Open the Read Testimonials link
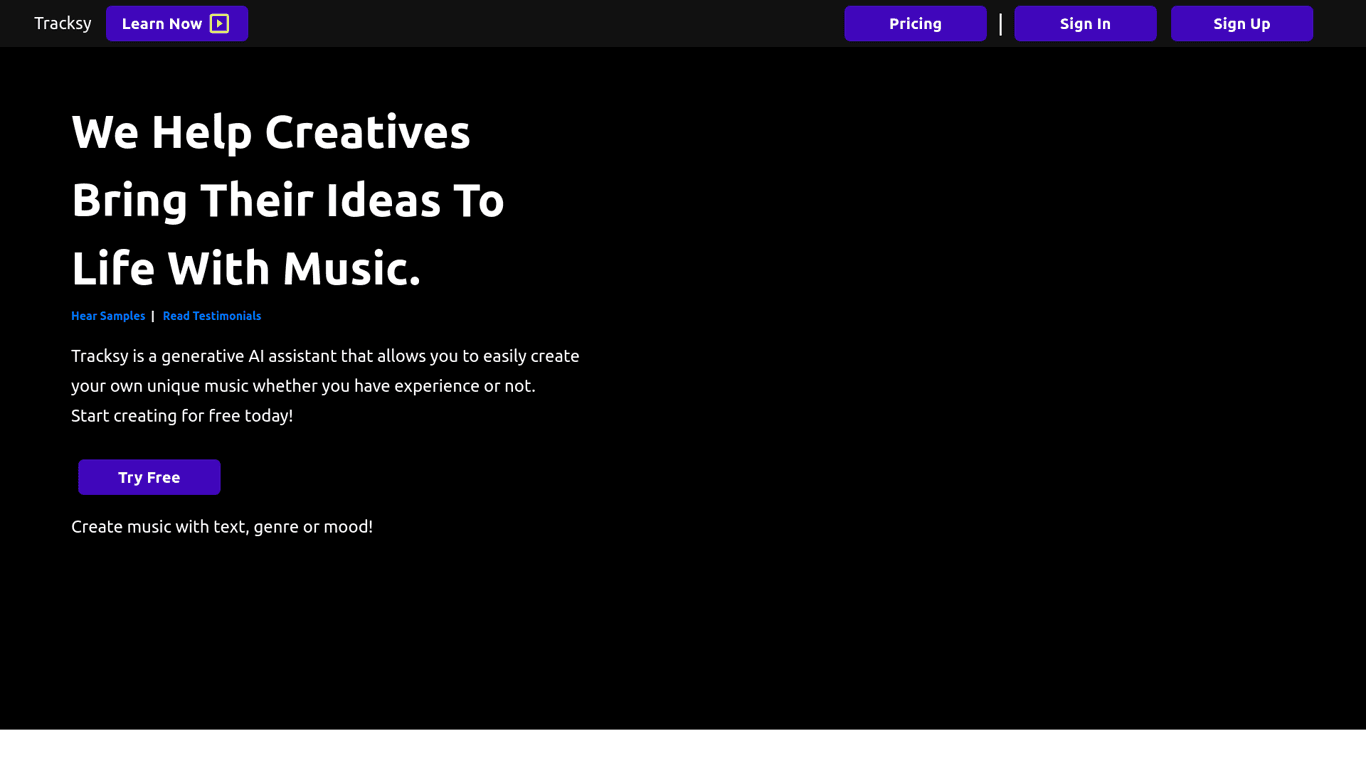 212,316
